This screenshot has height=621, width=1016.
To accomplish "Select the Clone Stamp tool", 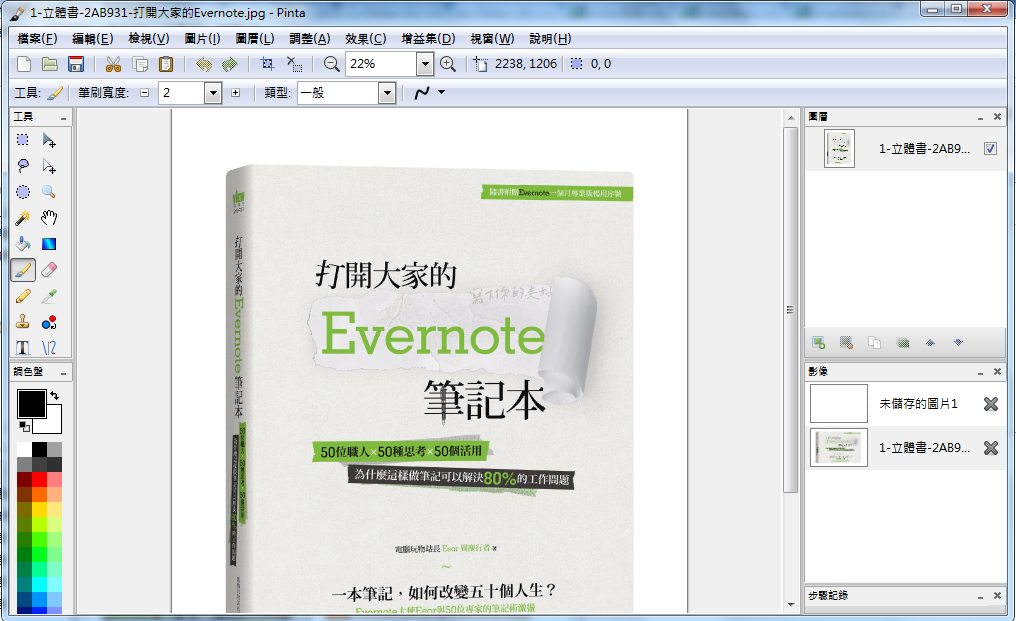I will coord(23,322).
